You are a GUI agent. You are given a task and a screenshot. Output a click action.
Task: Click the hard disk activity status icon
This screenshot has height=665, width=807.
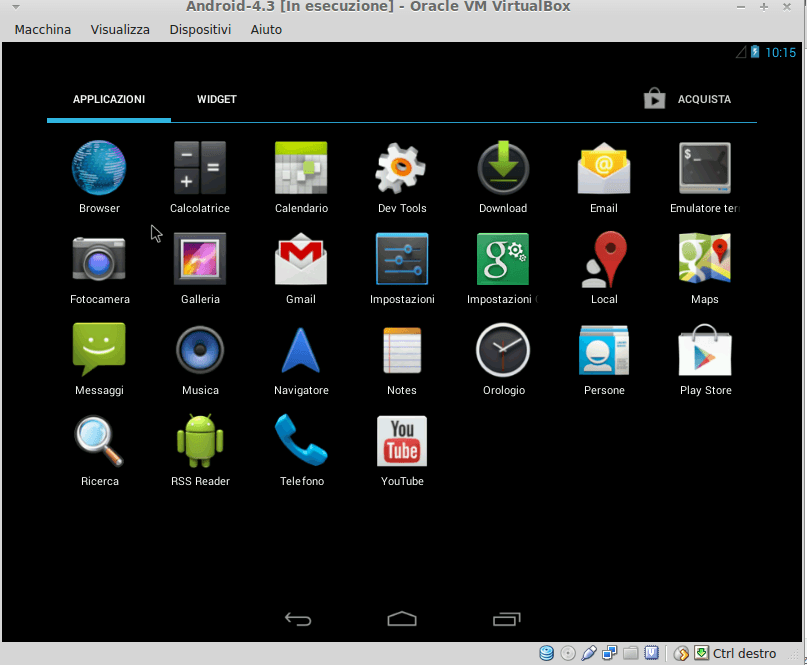pos(547,653)
